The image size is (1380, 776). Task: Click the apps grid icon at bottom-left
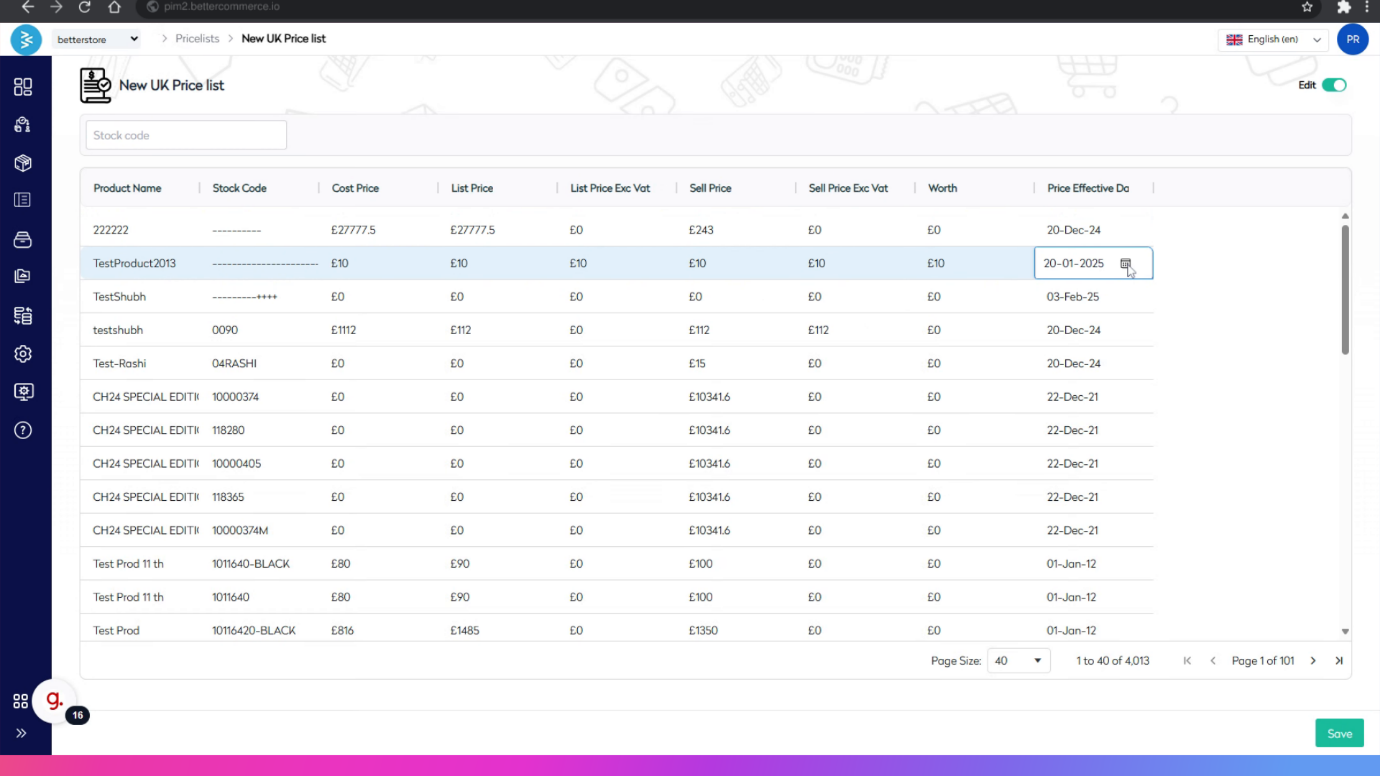tap(20, 702)
